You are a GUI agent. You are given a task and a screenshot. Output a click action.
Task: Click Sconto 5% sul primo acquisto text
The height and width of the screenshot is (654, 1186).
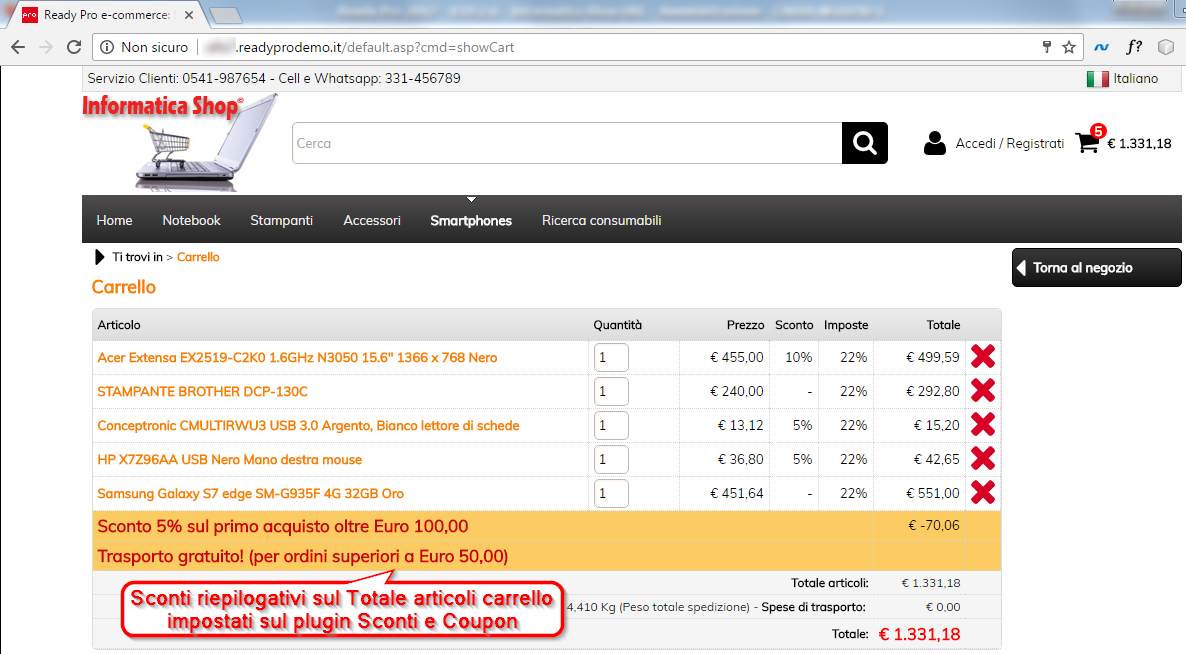[x=283, y=526]
